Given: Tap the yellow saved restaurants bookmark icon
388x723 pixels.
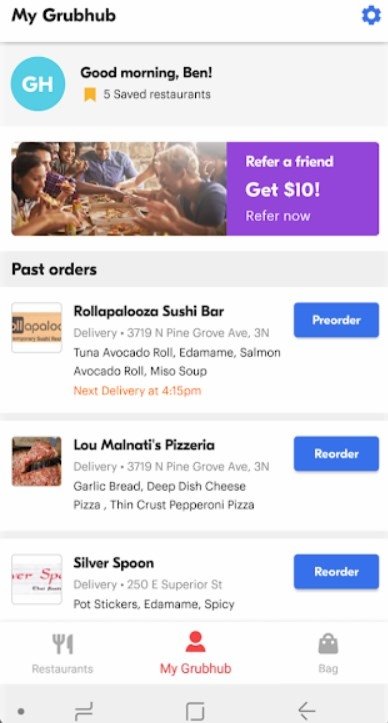Looking at the screenshot, I should 90,95.
